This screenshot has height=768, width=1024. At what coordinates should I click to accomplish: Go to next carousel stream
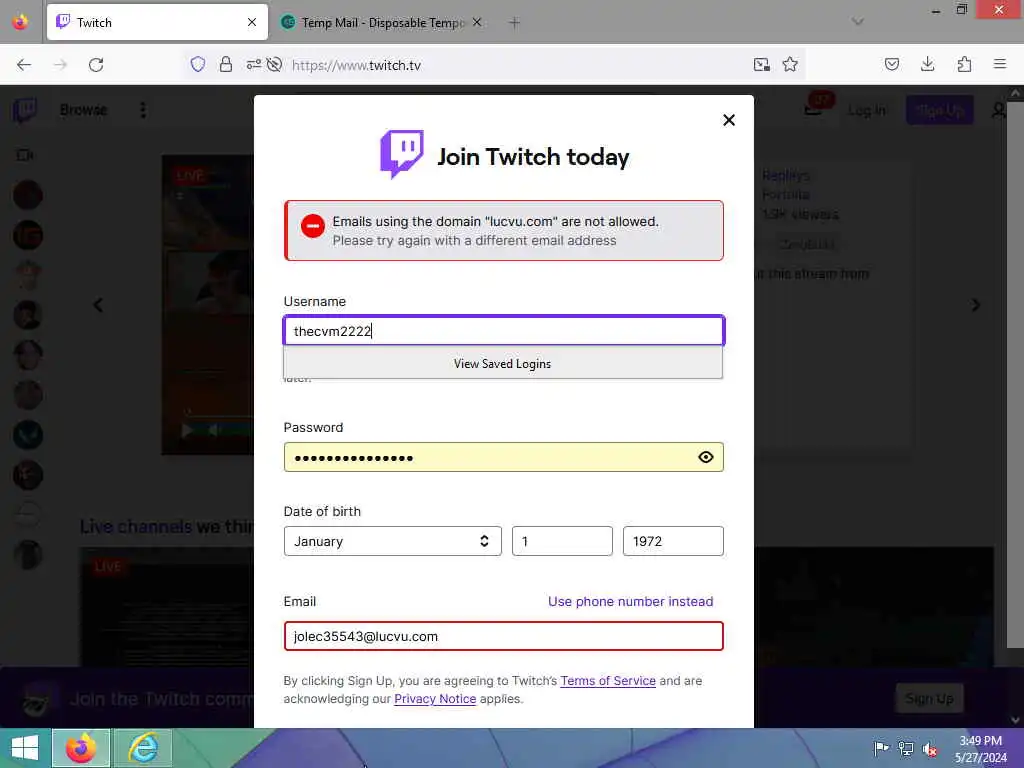pyautogui.click(x=976, y=305)
